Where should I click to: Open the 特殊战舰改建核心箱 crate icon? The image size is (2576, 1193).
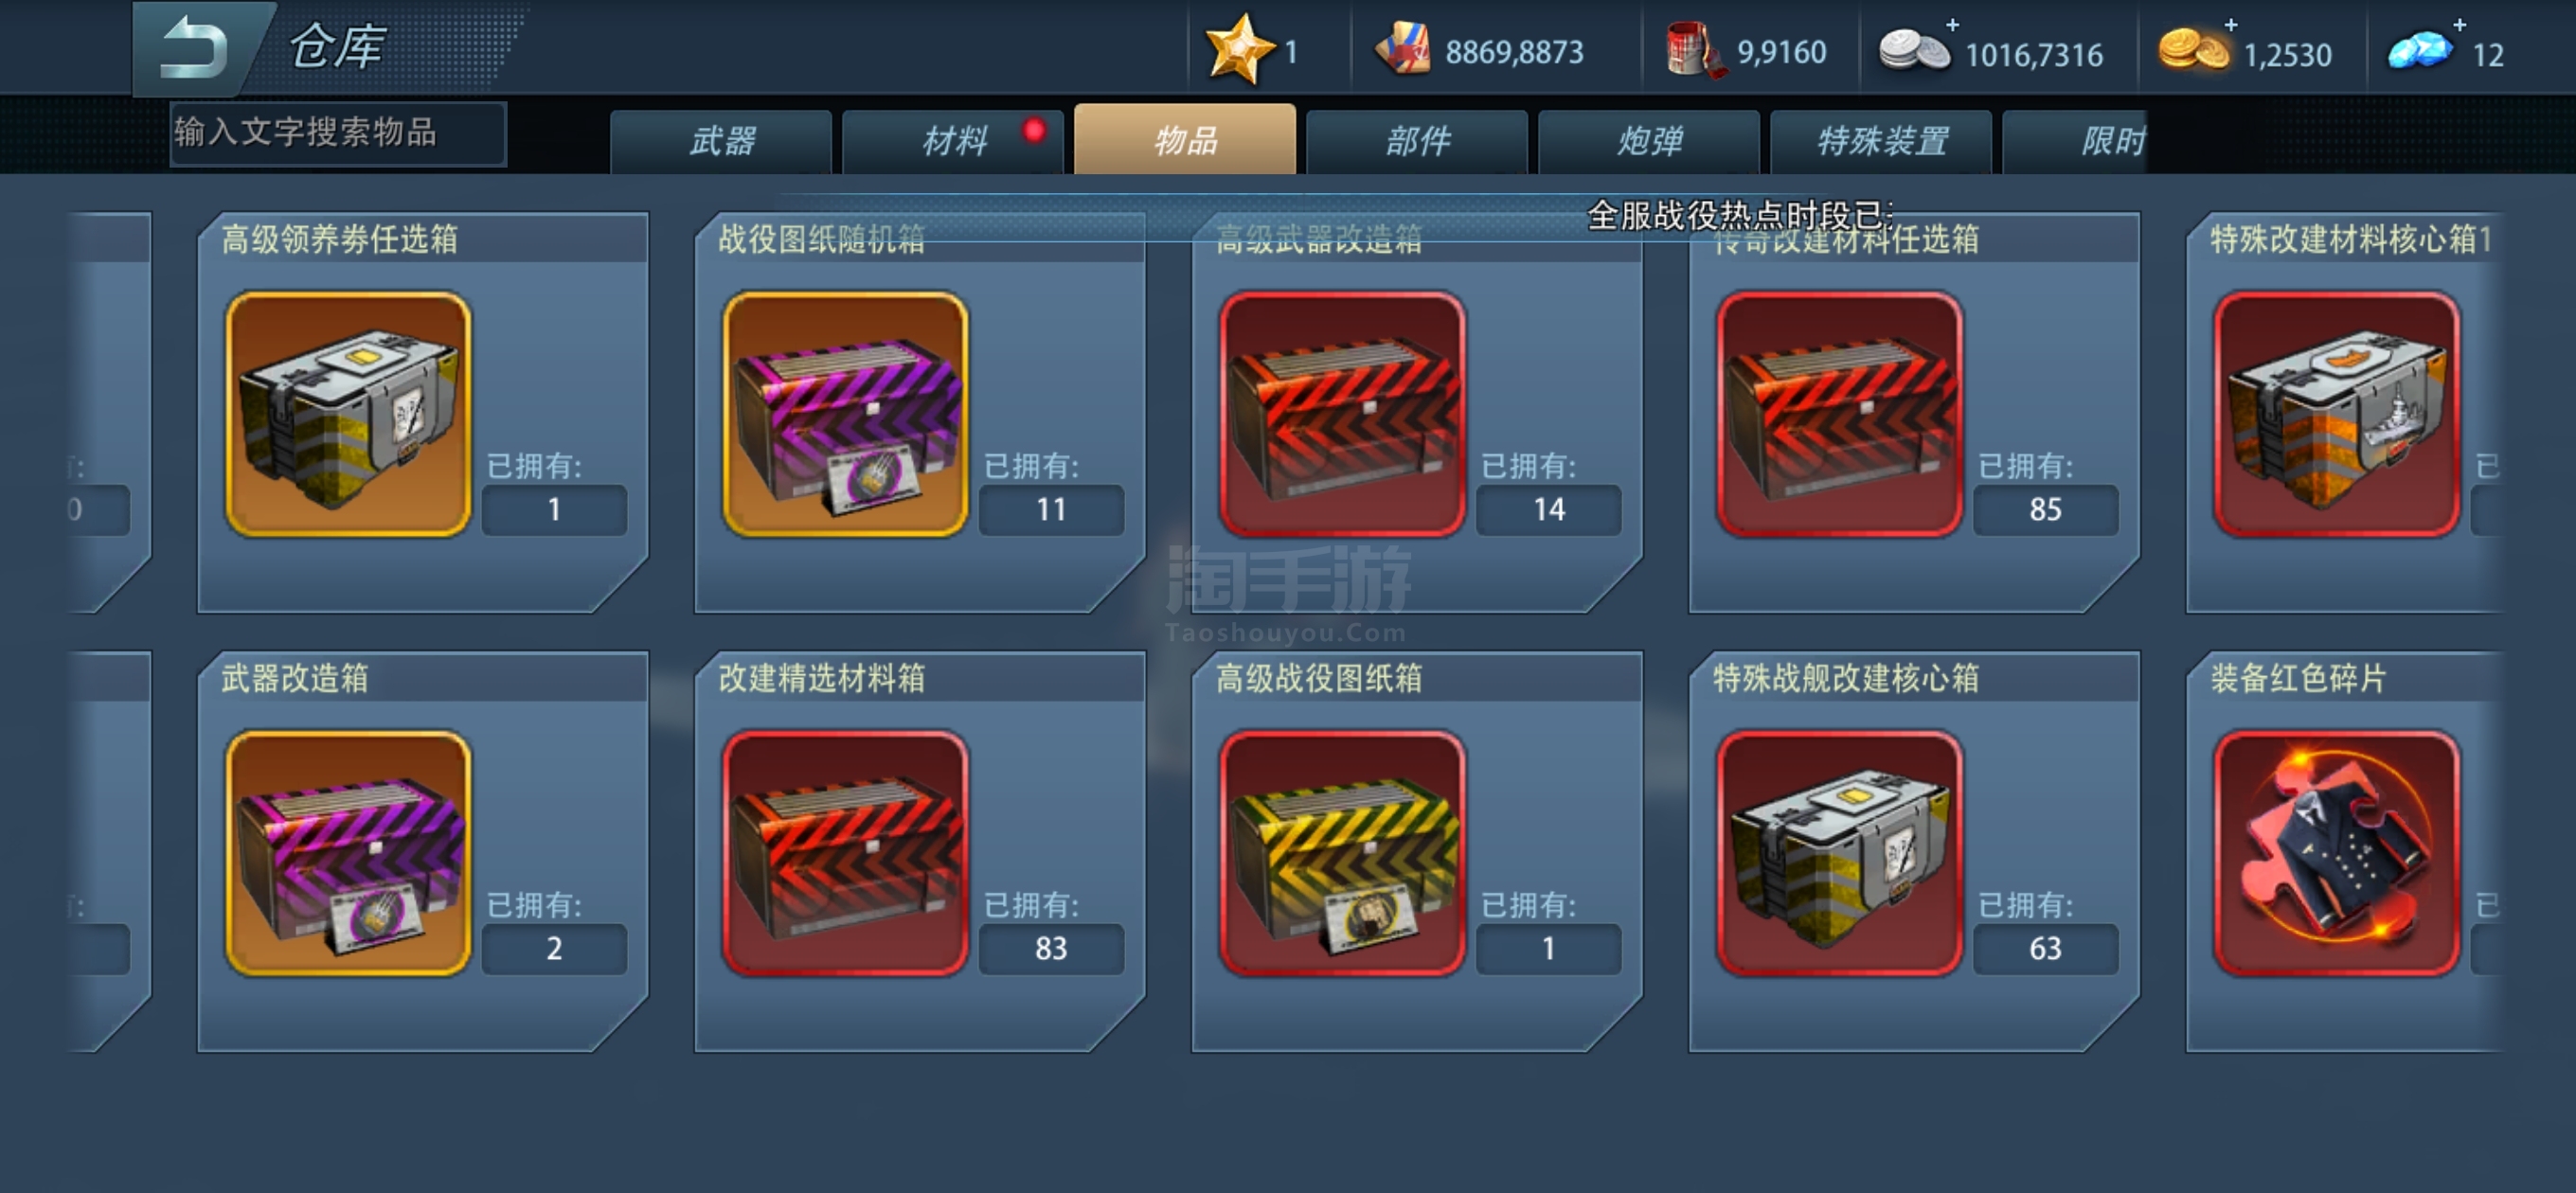pos(1839,853)
